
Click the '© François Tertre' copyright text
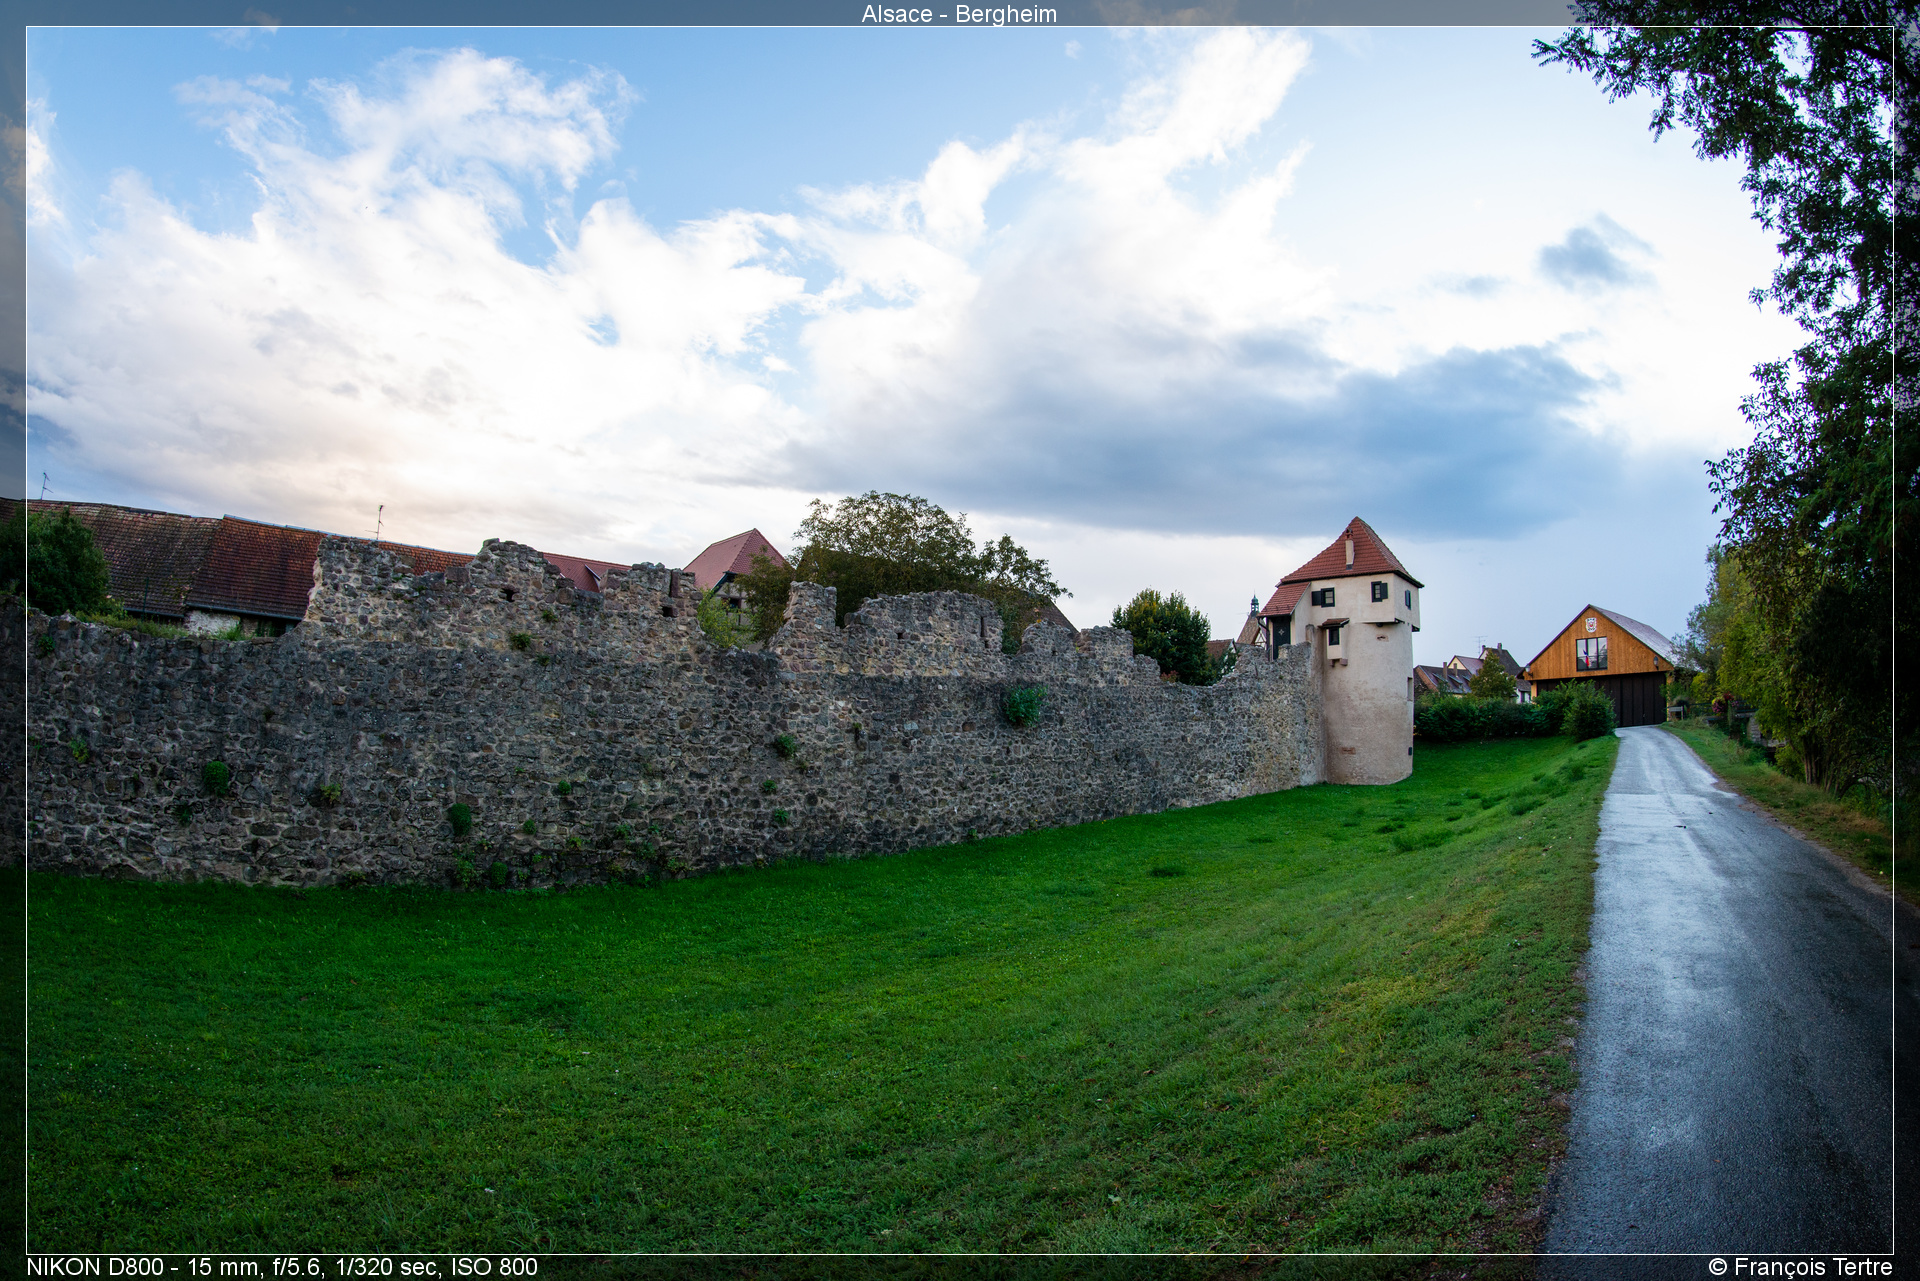[1800, 1267]
